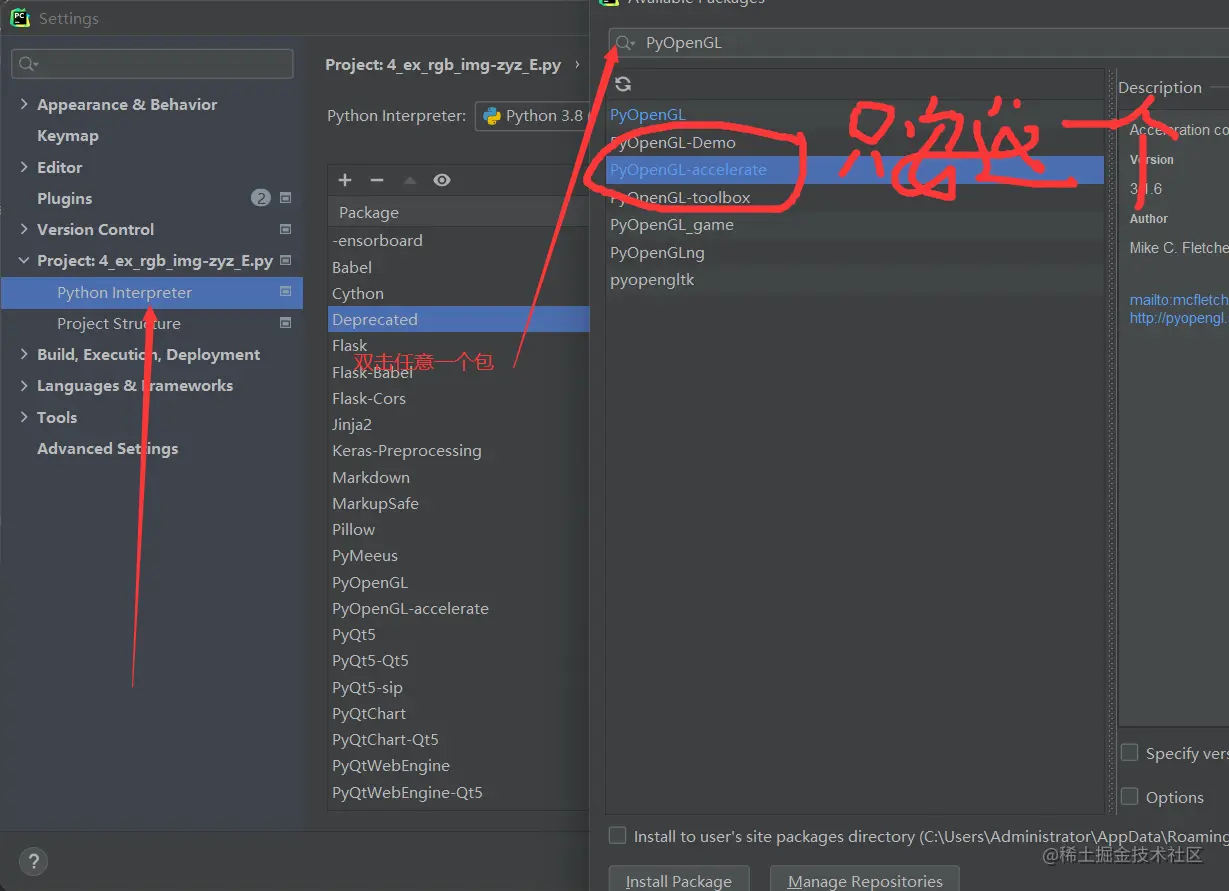The height and width of the screenshot is (891, 1229).
Task: Open the http://pyopengl homepage link
Action: tap(1179, 318)
